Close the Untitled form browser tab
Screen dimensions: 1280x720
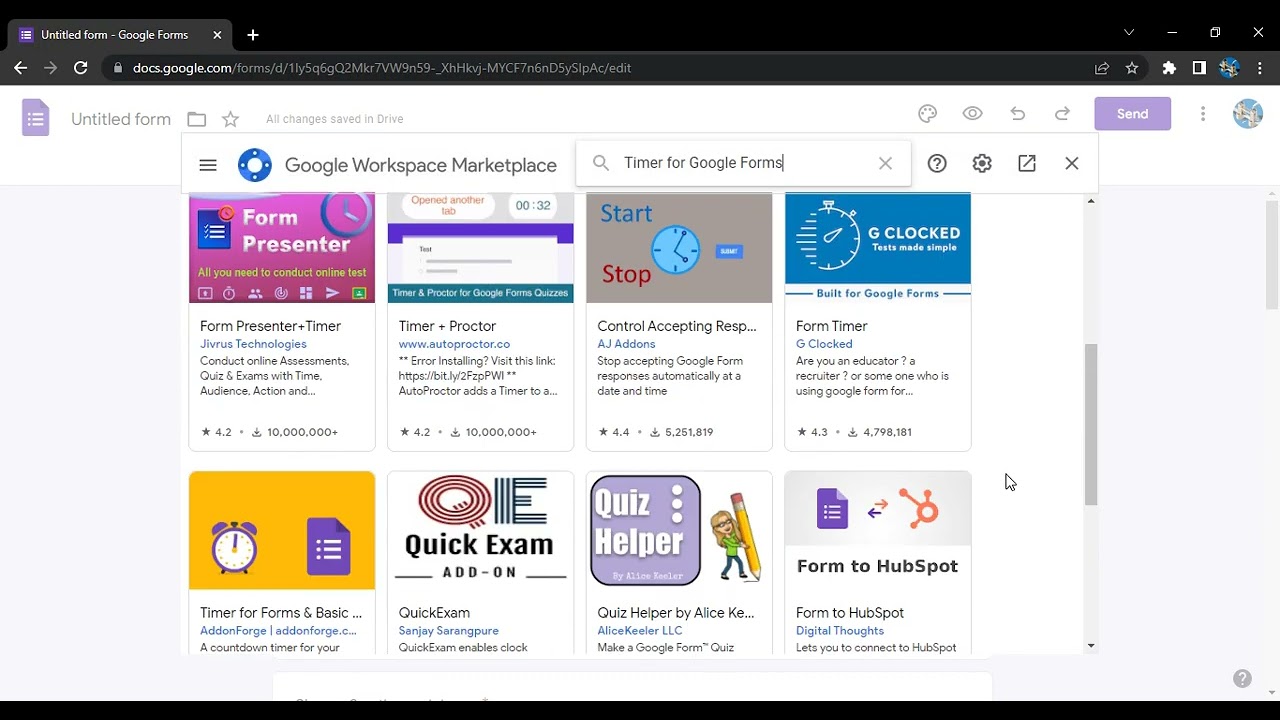(x=217, y=35)
